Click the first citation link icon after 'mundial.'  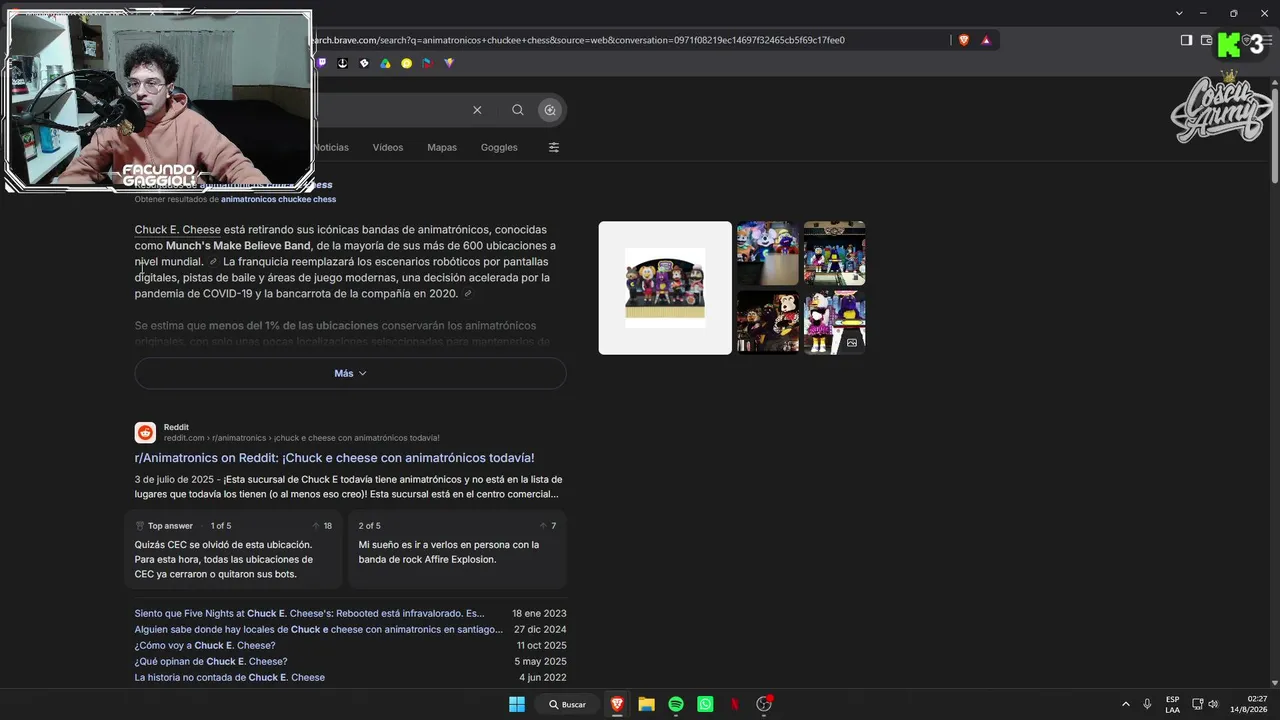(x=213, y=262)
